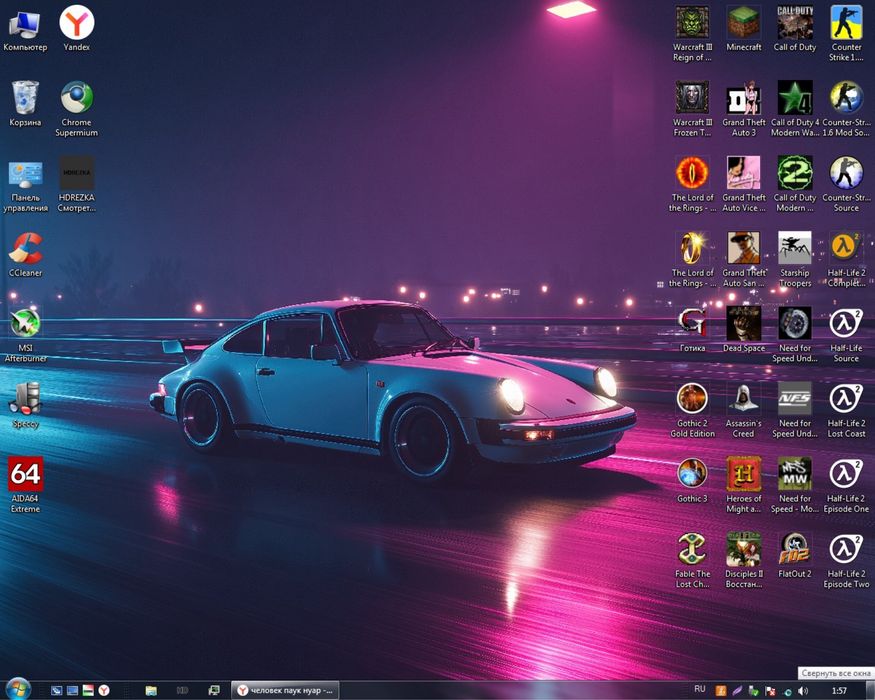The width and height of the screenshot is (875, 700).
Task: Open the Windows Start menu orb
Action: [18, 689]
